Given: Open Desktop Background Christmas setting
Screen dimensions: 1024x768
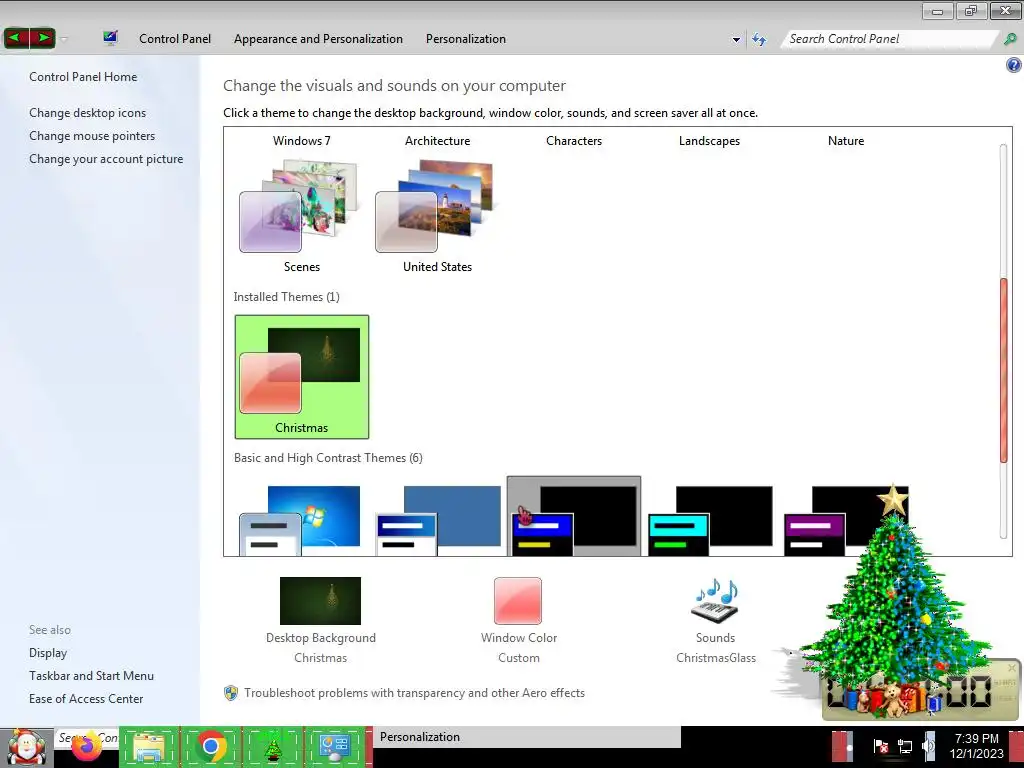Looking at the screenshot, I should click(x=321, y=620).
